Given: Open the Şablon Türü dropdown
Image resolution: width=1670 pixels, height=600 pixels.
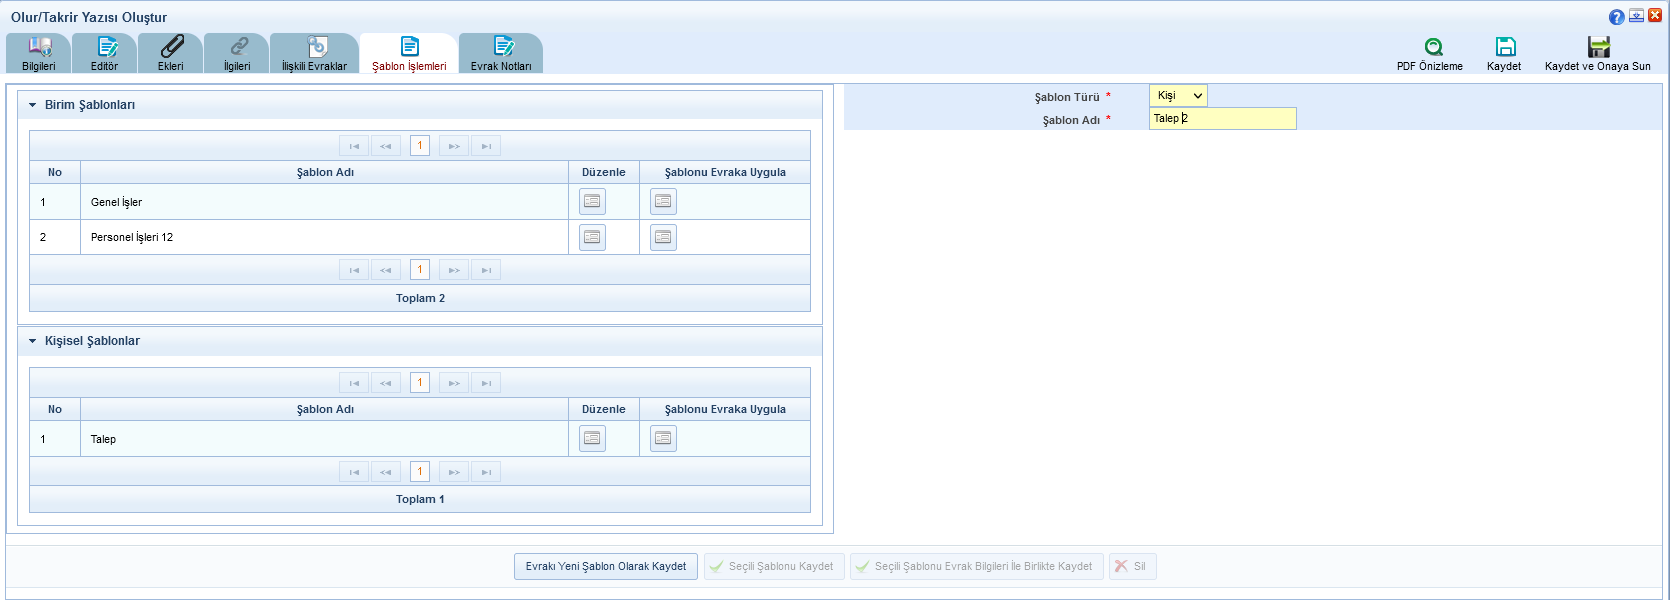Looking at the screenshot, I should coord(1178,96).
